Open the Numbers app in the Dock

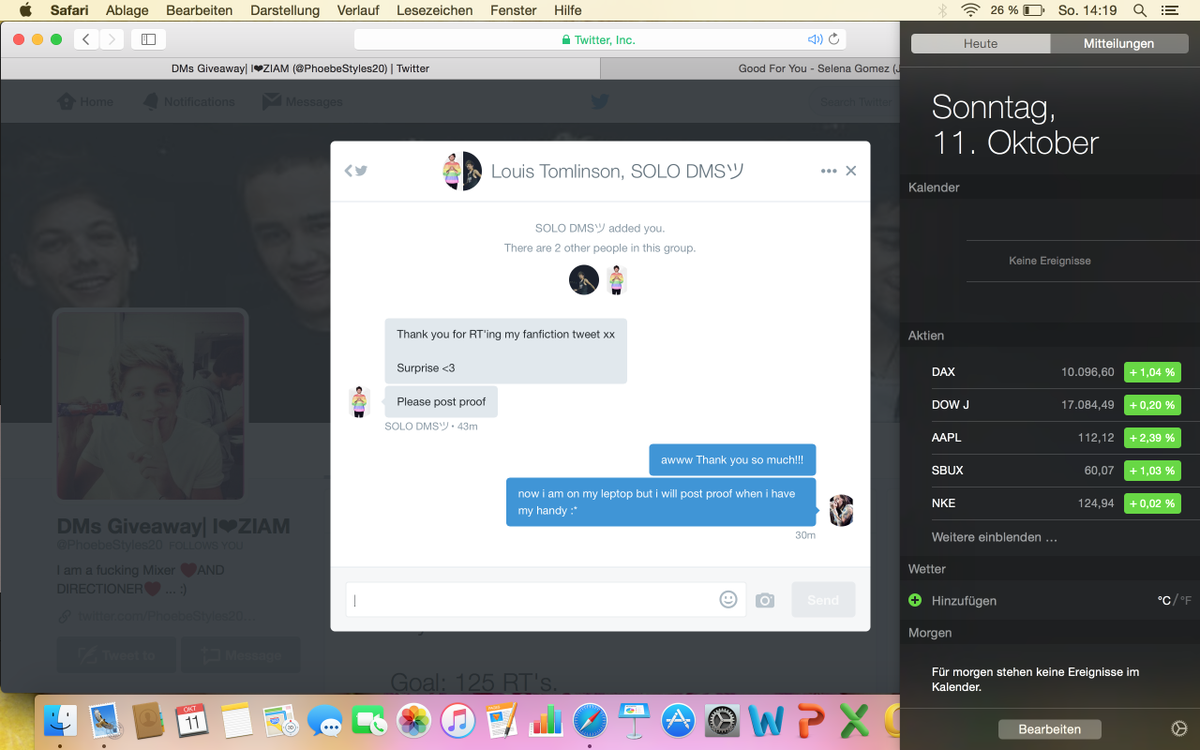point(545,721)
